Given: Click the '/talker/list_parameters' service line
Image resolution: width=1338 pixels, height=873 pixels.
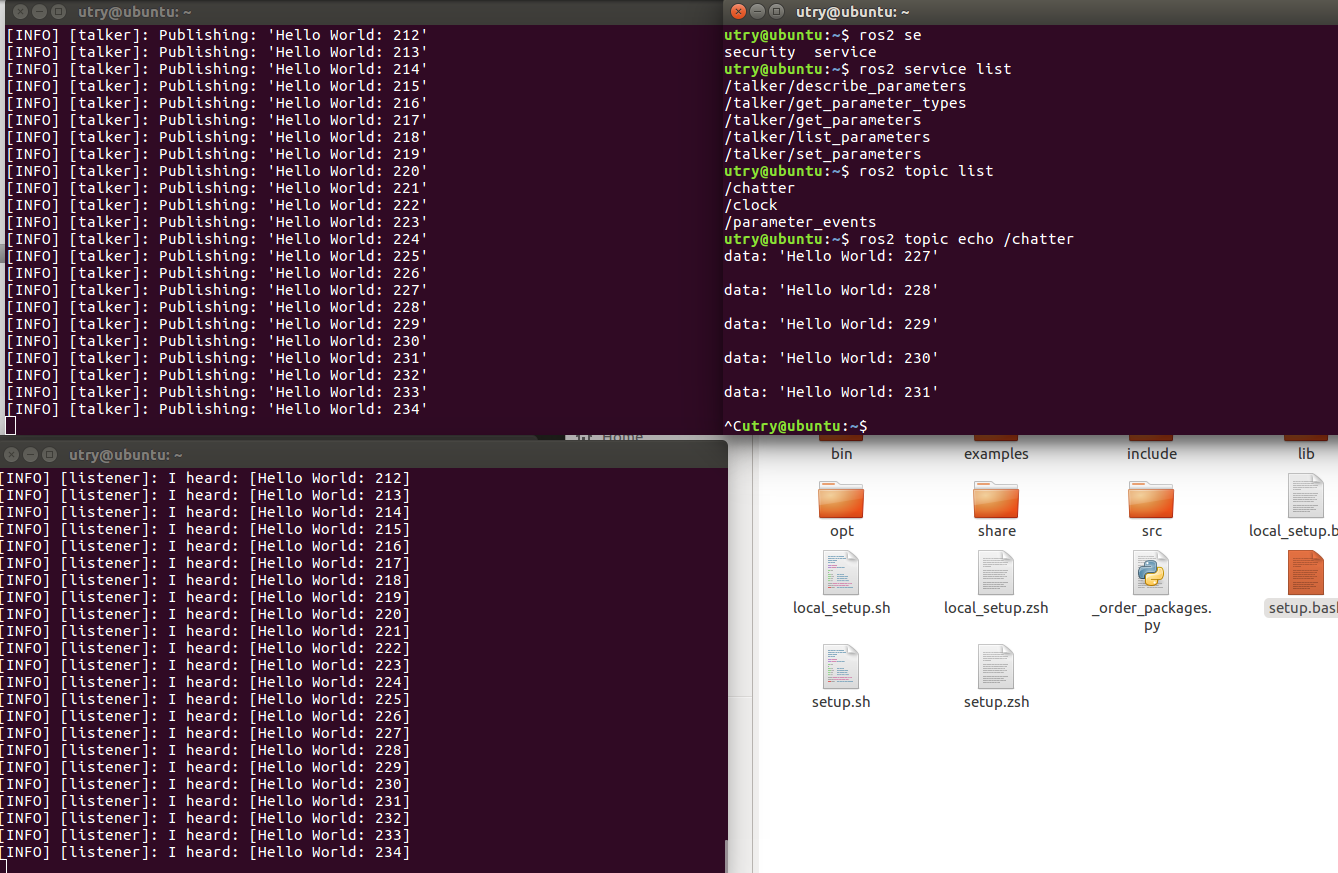Looking at the screenshot, I should click(x=827, y=137).
